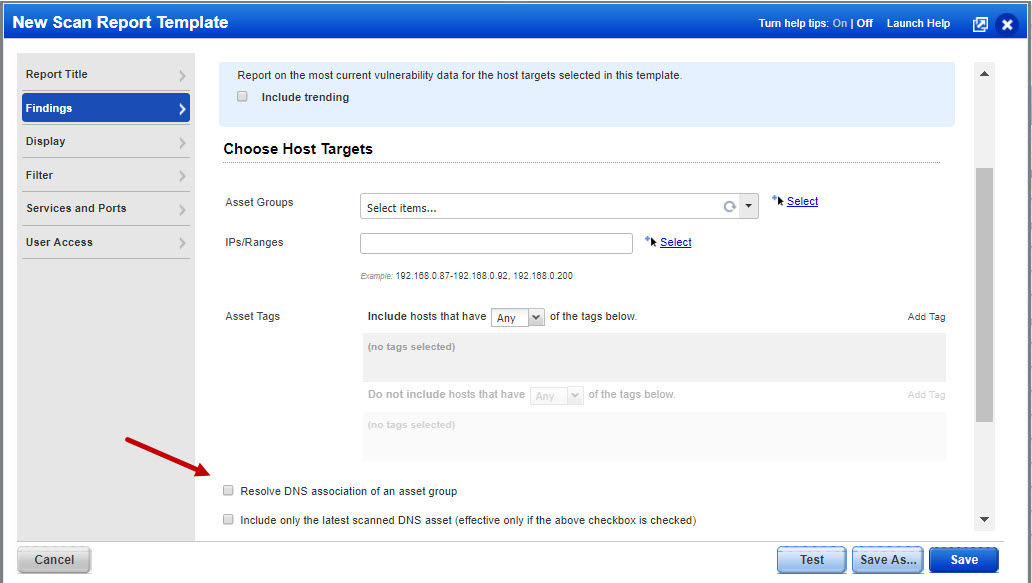This screenshot has height=583, width=1032.
Task: Check Include only the latest scanned DNS asset
Action: (228, 519)
